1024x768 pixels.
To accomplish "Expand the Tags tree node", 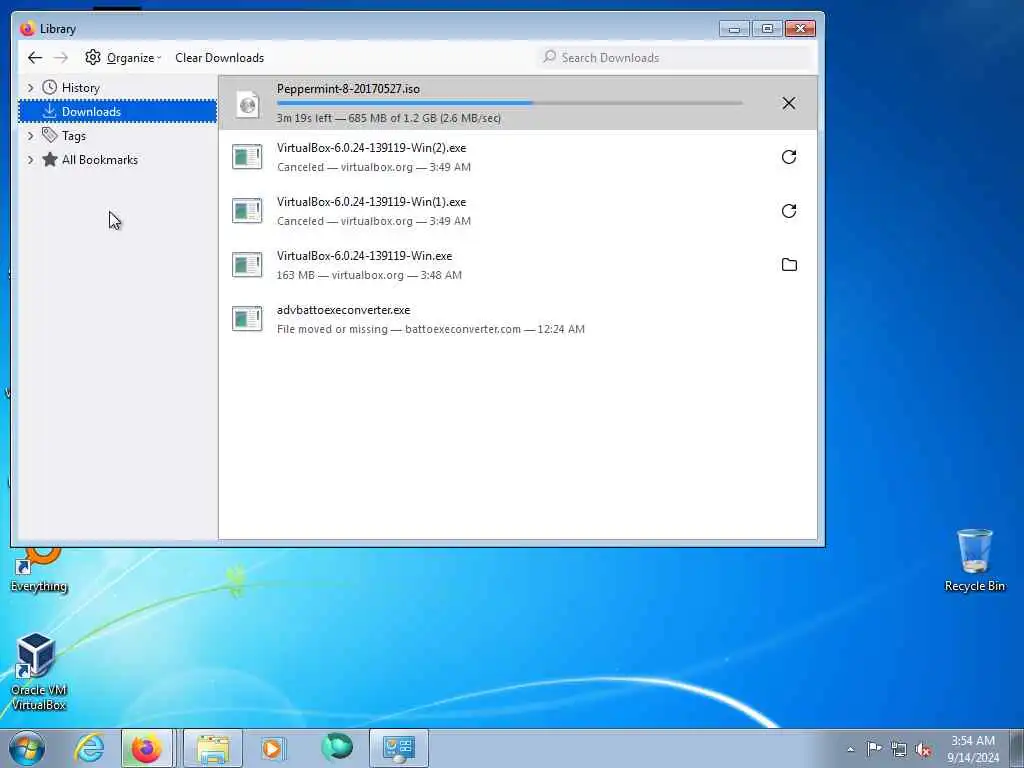I will pyautogui.click(x=30, y=136).
